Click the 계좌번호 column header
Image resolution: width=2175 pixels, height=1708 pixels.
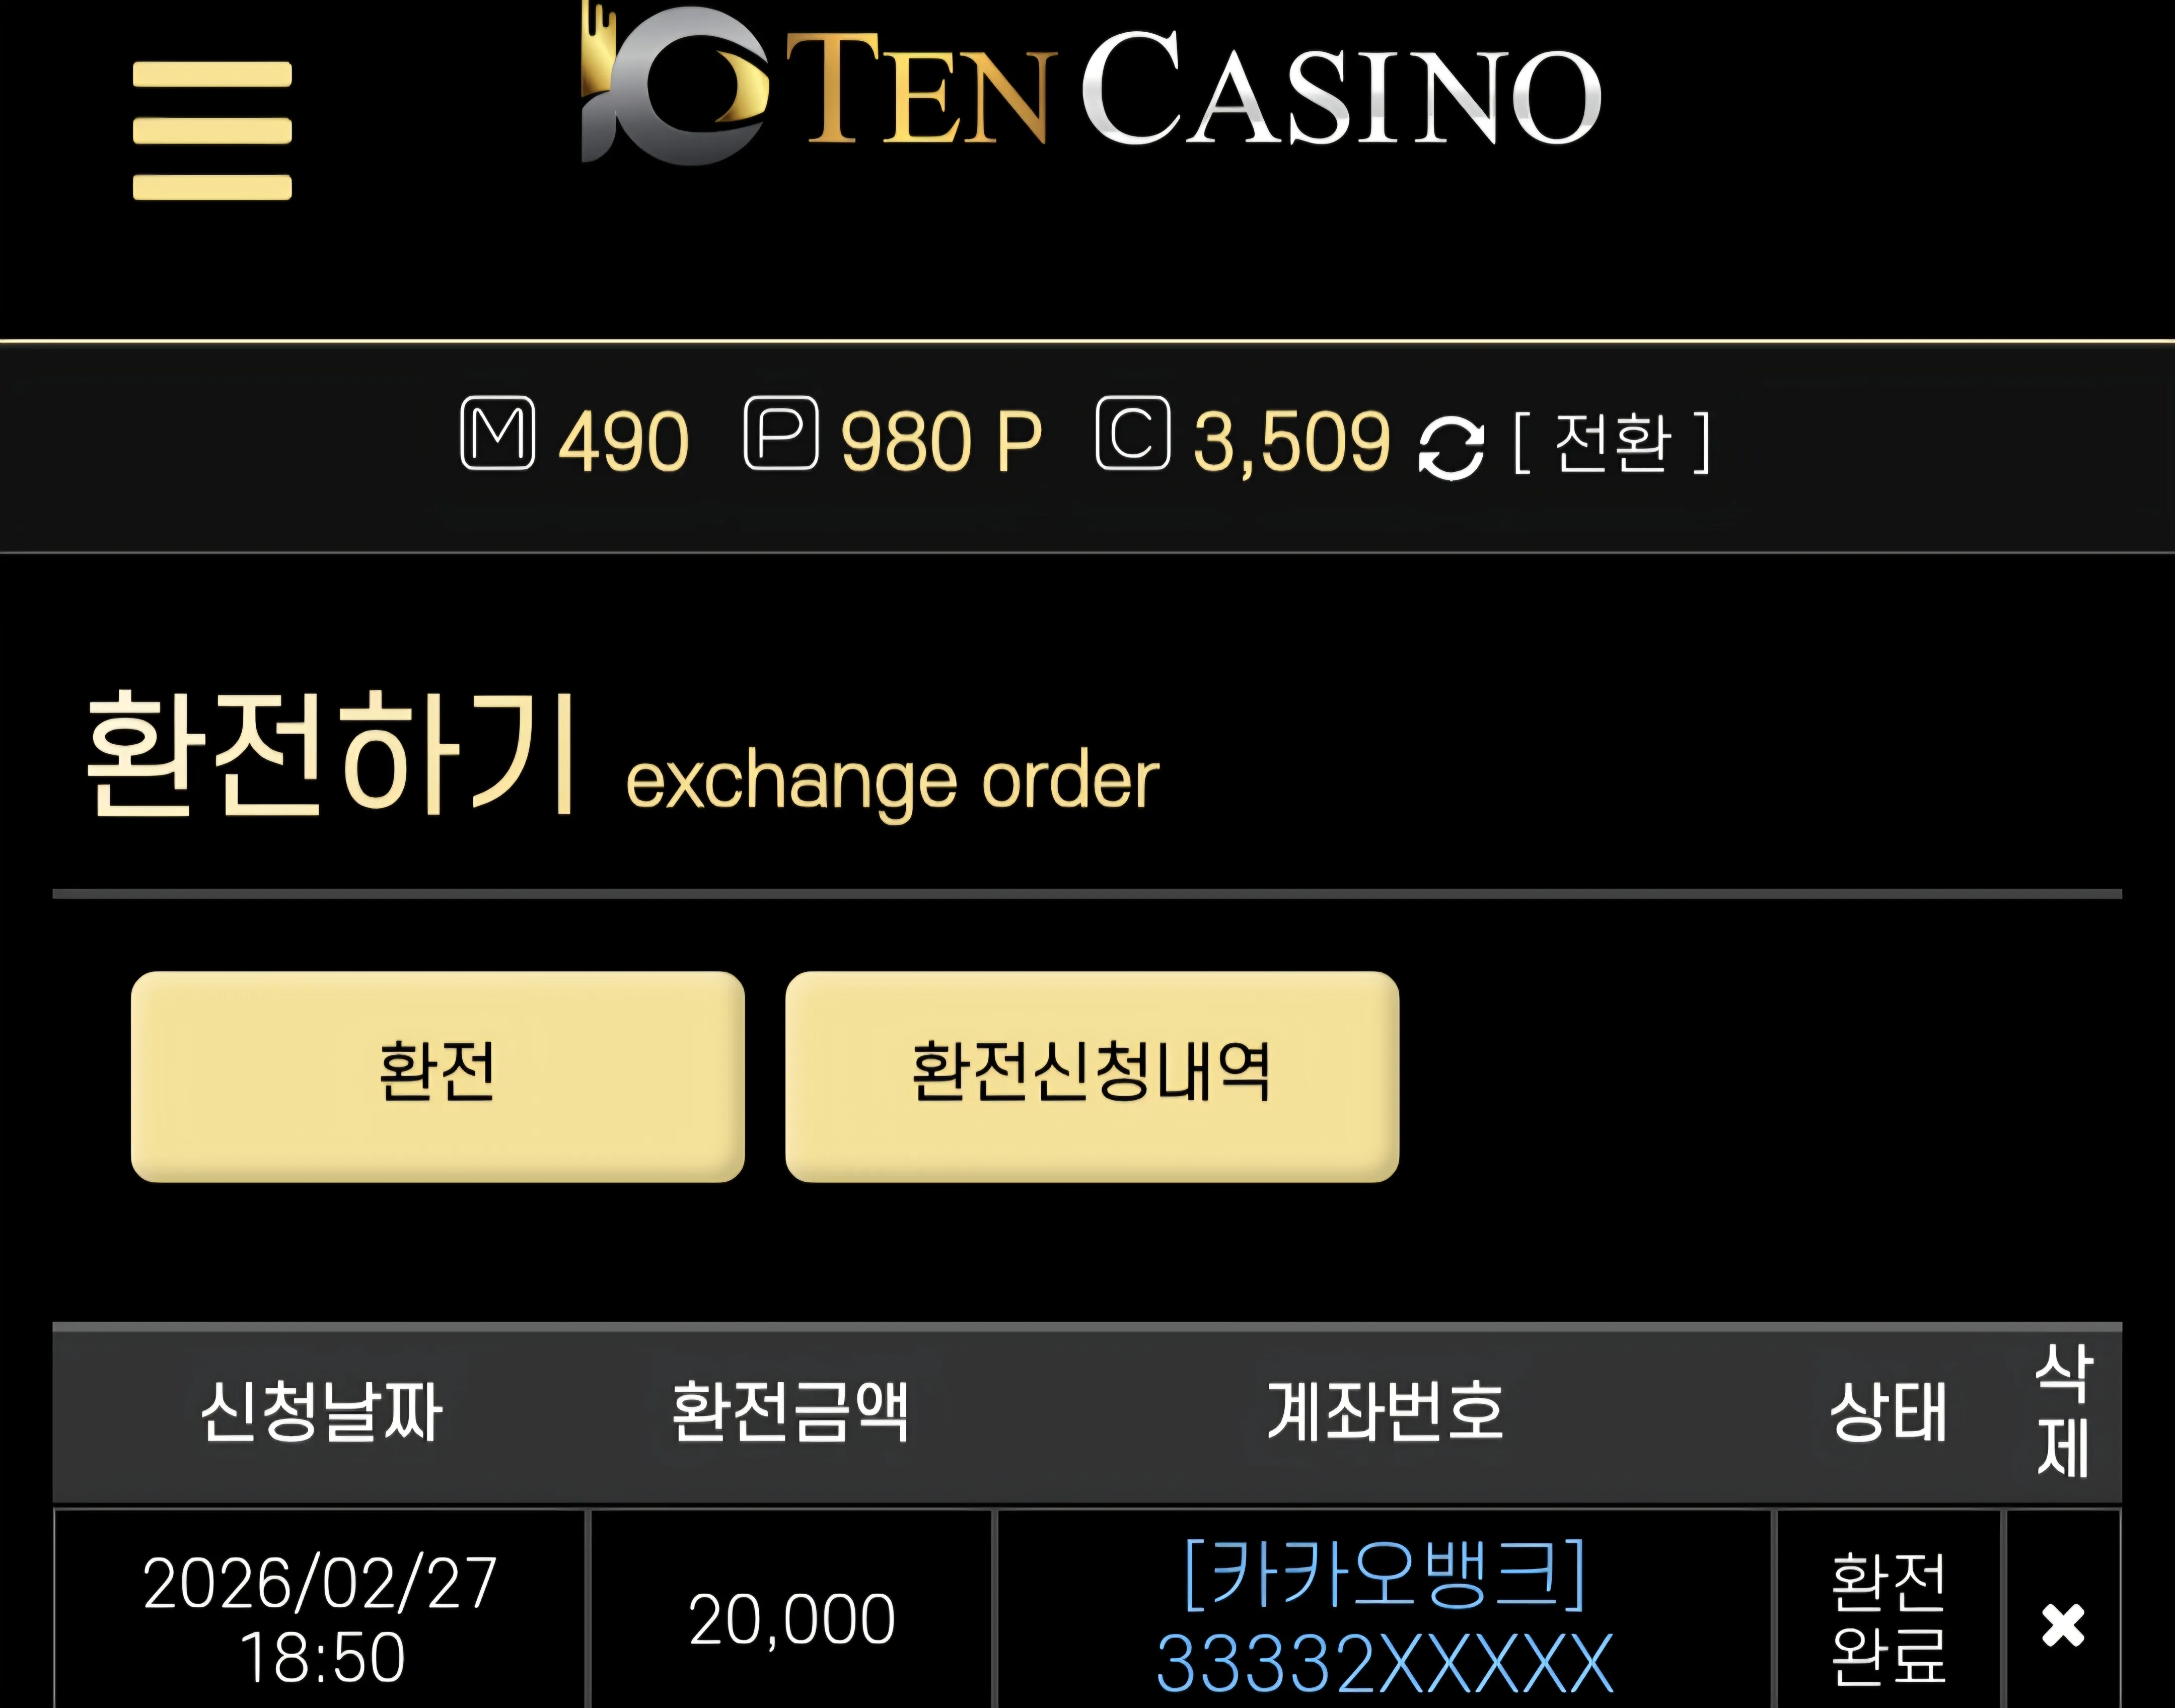coord(1386,1412)
